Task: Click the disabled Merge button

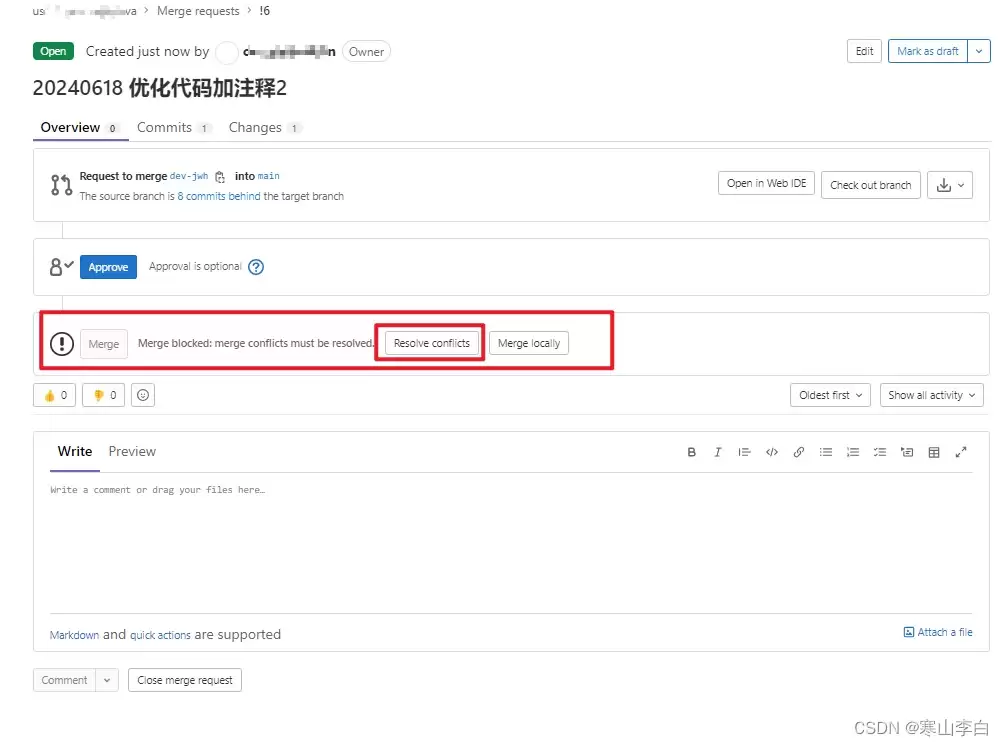Action: click(x=104, y=344)
